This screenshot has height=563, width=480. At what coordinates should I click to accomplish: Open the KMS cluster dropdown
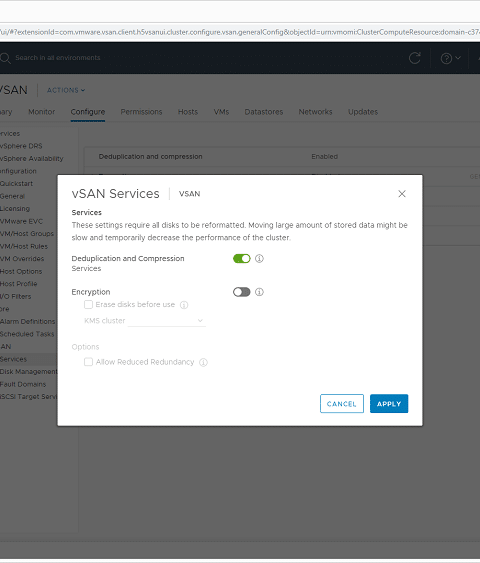[x=167, y=321]
